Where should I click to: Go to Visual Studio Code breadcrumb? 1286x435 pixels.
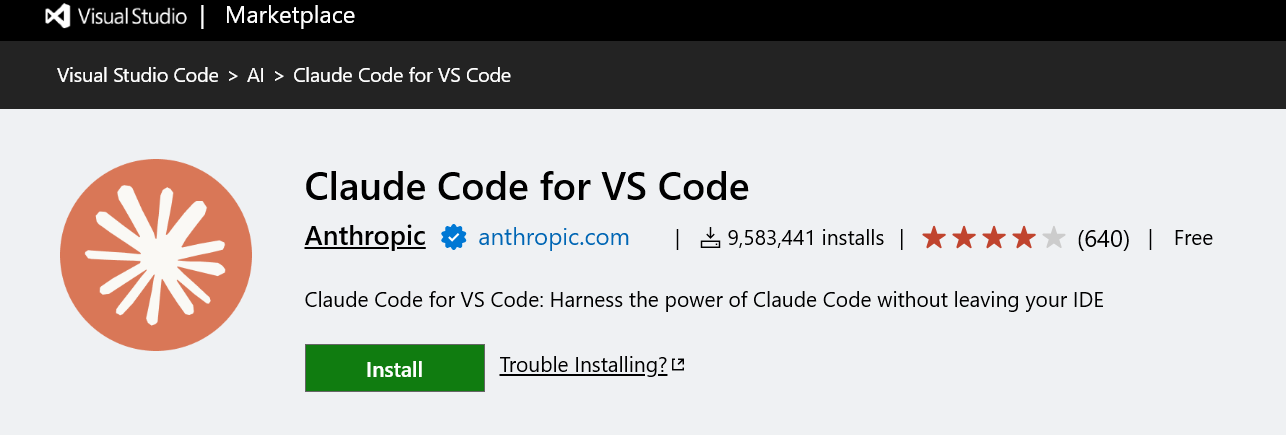pyautogui.click(x=138, y=75)
